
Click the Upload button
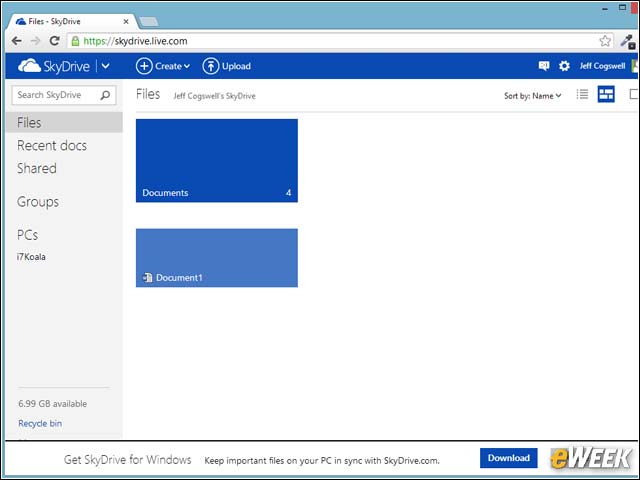click(227, 66)
